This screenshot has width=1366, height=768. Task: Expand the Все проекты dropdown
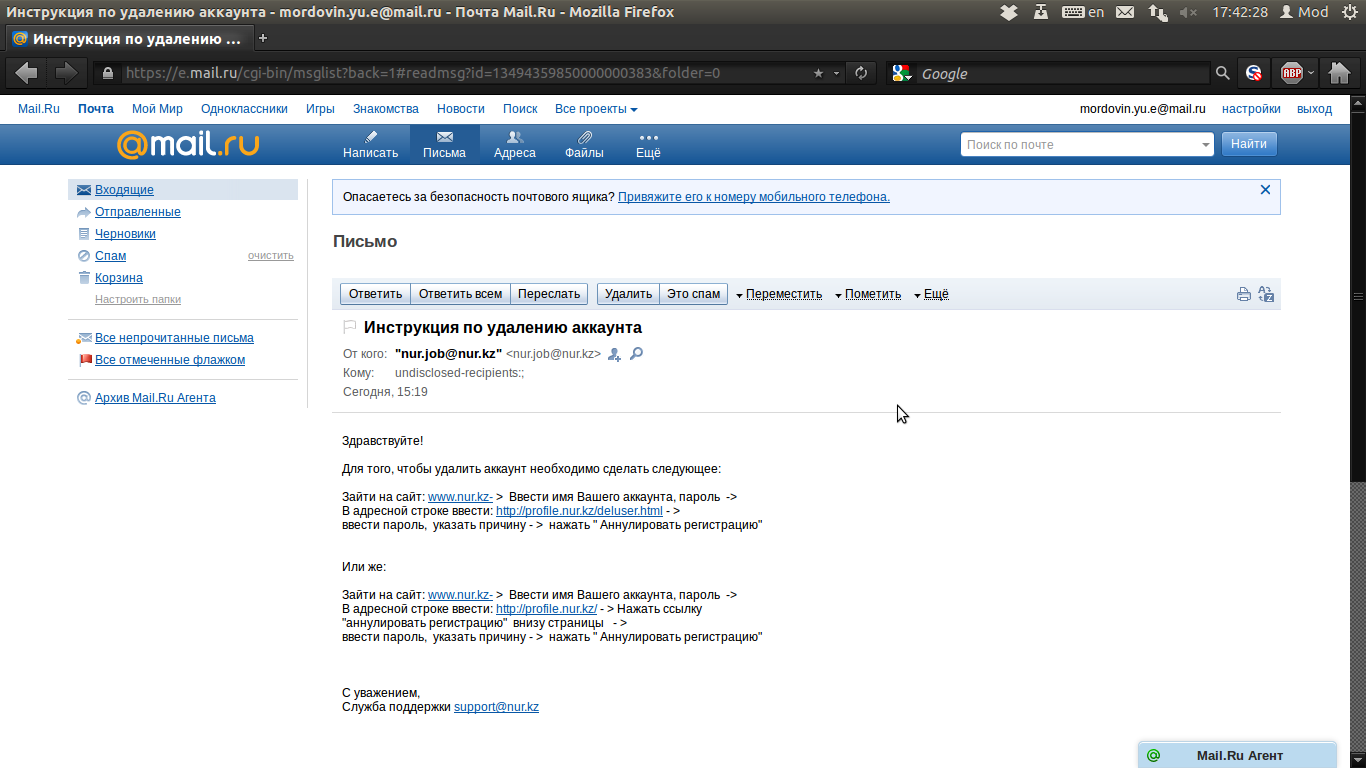click(596, 109)
